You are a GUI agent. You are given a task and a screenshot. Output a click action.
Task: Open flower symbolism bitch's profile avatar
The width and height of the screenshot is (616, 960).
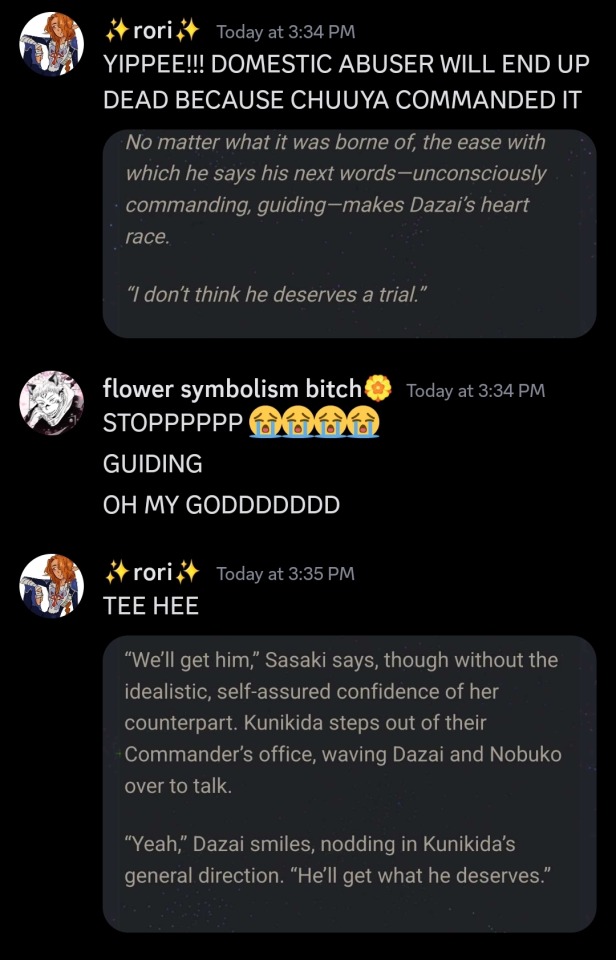click(51, 404)
